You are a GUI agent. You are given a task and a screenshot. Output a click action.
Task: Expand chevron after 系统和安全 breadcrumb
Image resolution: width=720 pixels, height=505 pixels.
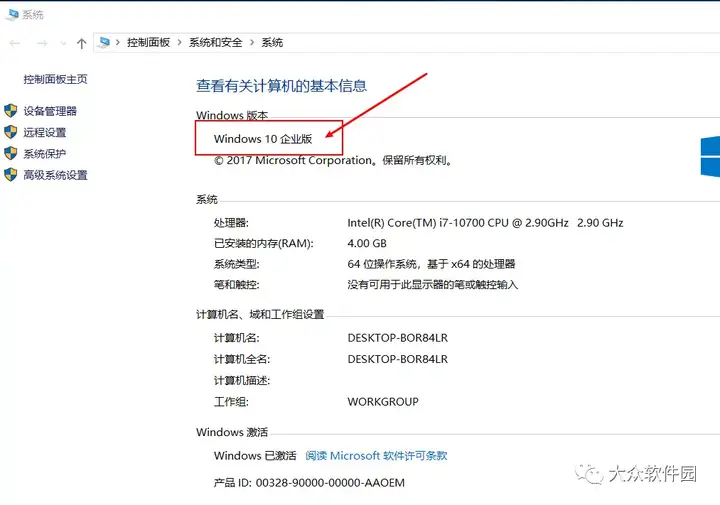252,43
